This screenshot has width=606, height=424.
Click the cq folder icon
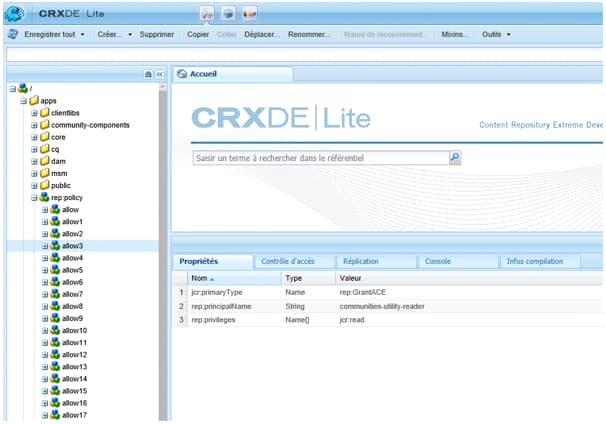tap(45, 149)
